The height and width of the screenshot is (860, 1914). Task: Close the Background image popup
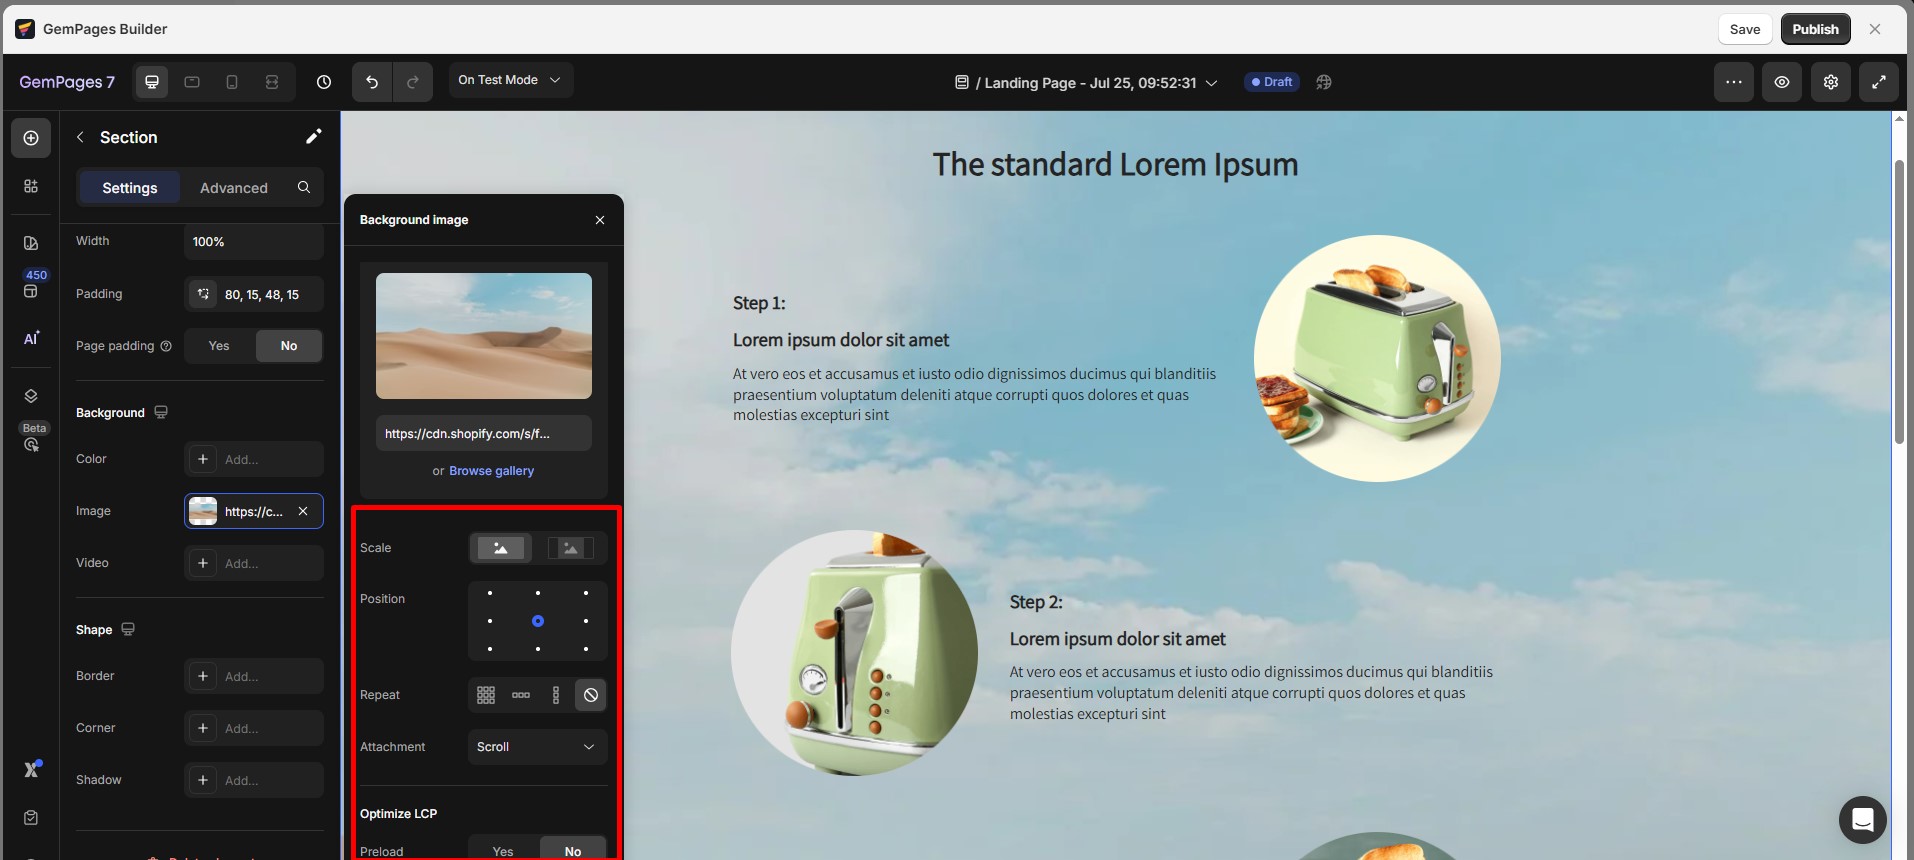point(600,220)
